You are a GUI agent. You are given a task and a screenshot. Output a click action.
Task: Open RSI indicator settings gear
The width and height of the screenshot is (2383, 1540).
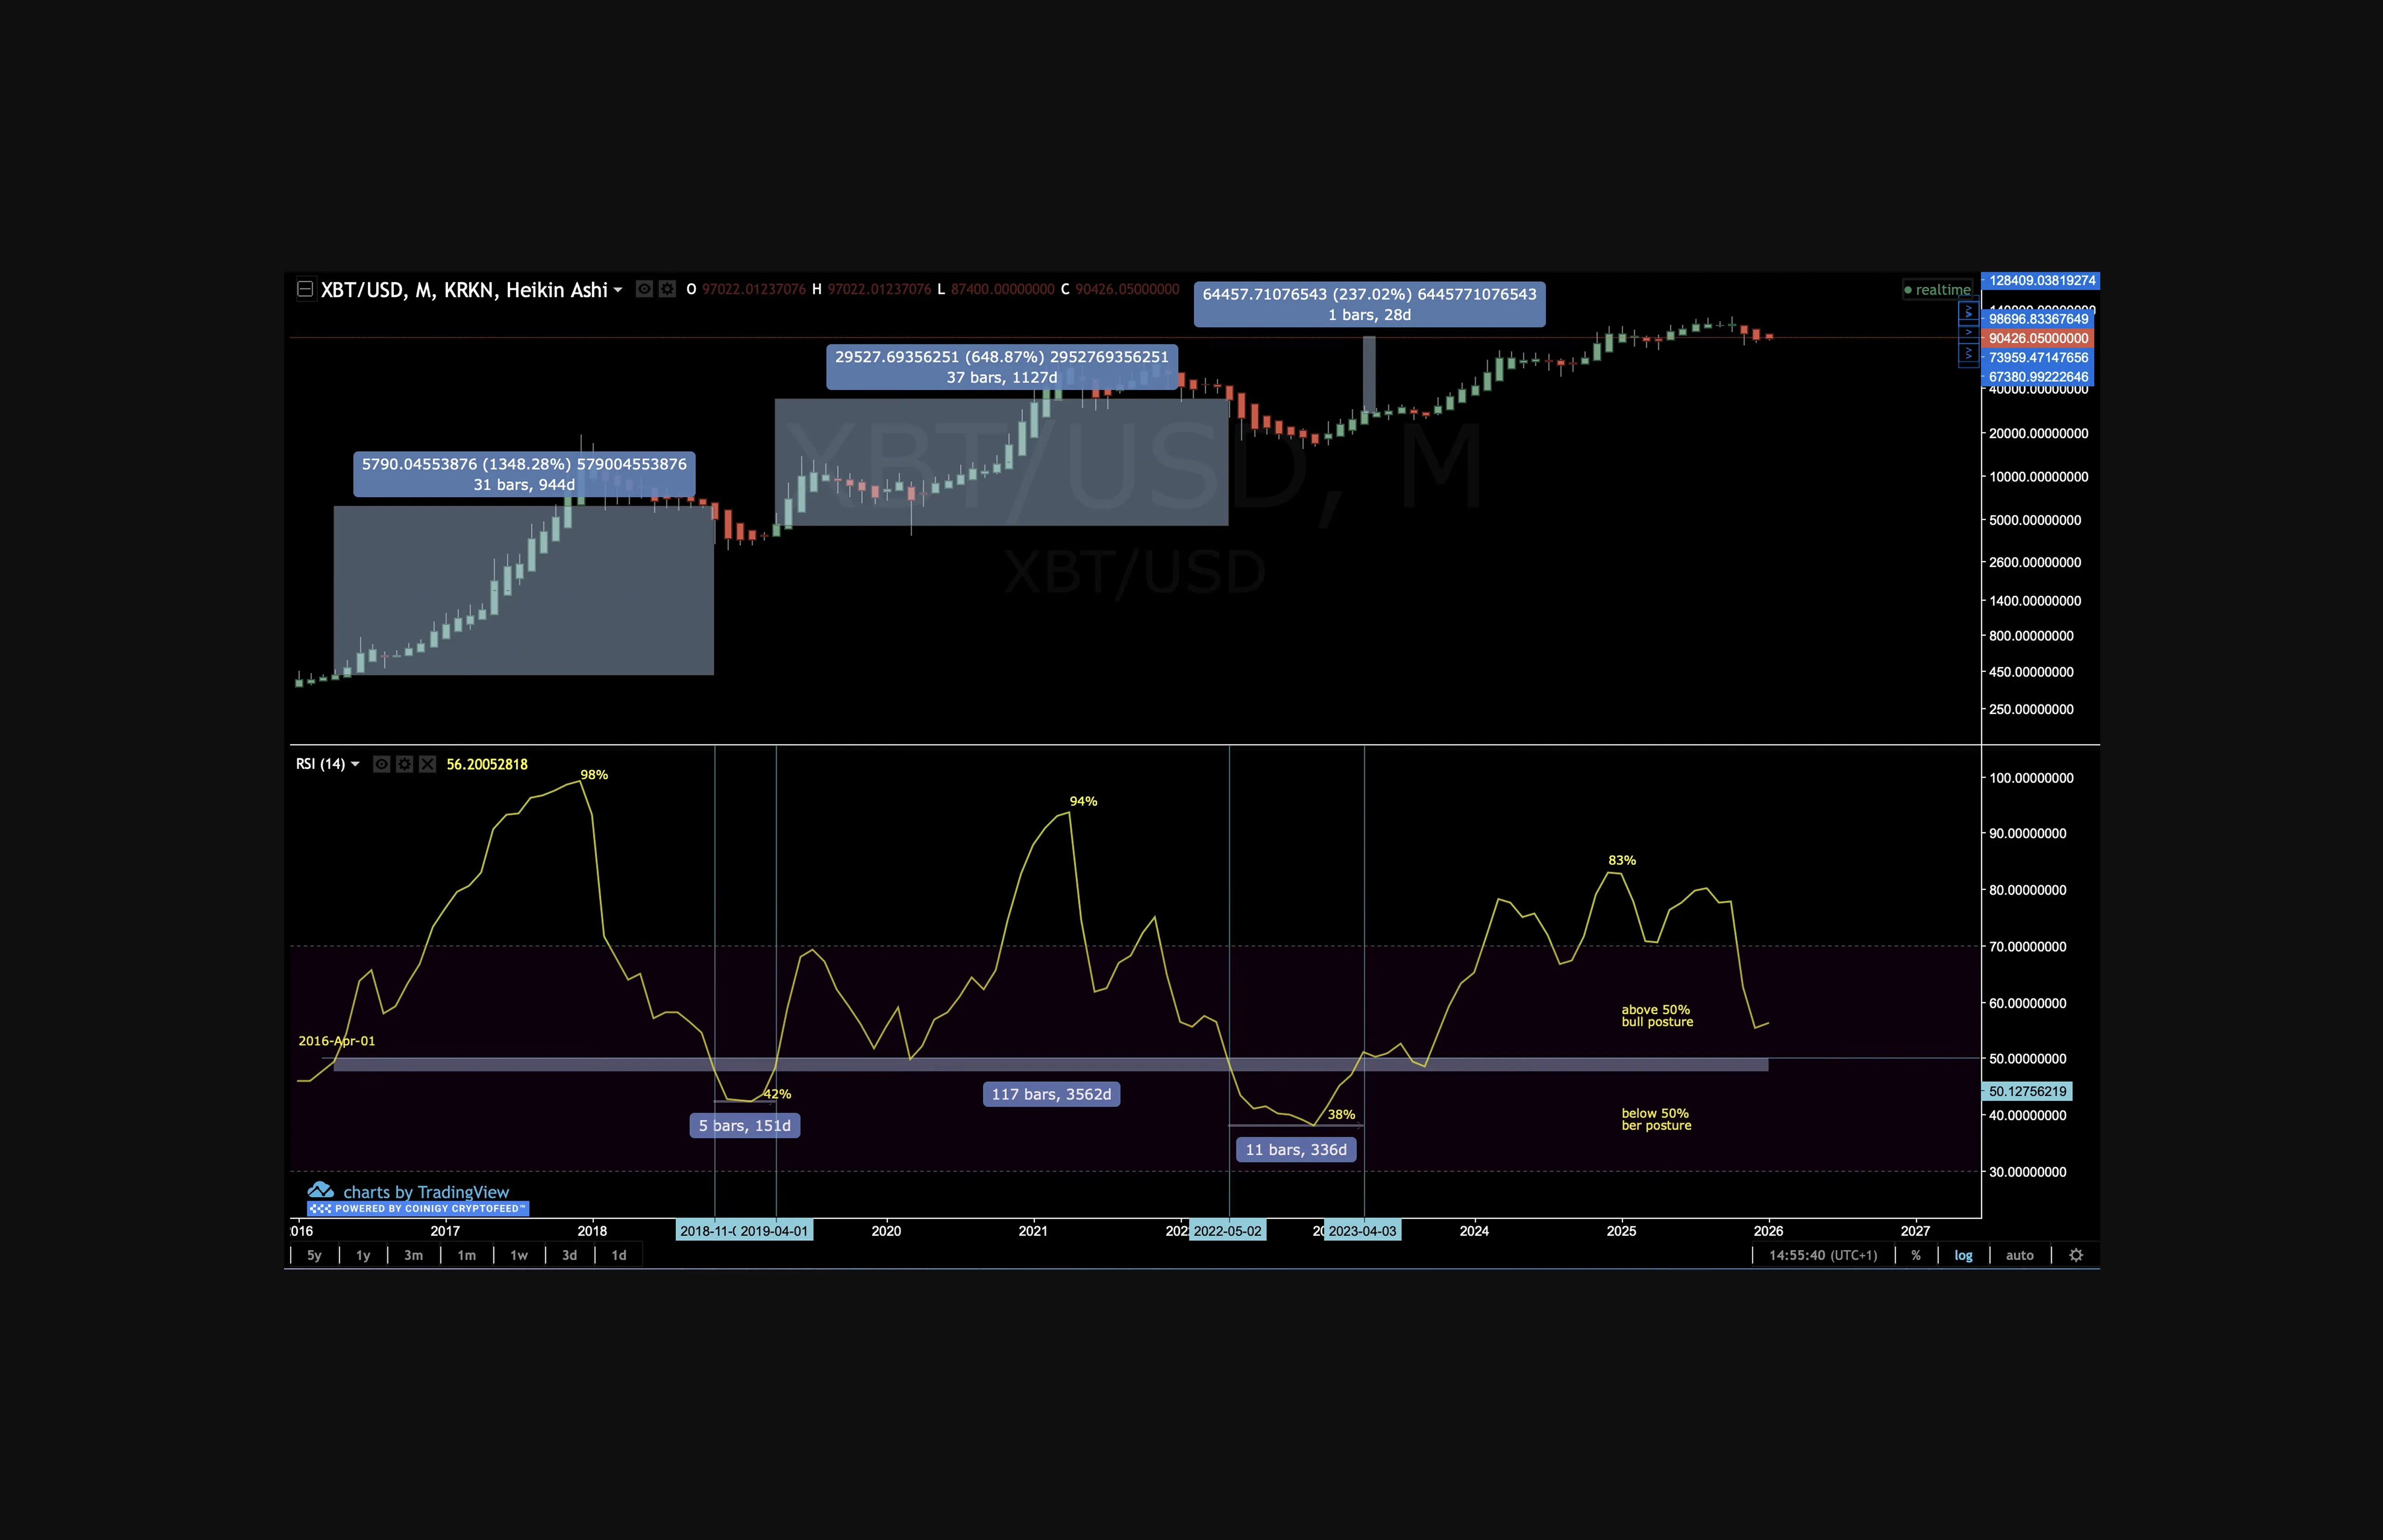pos(404,764)
